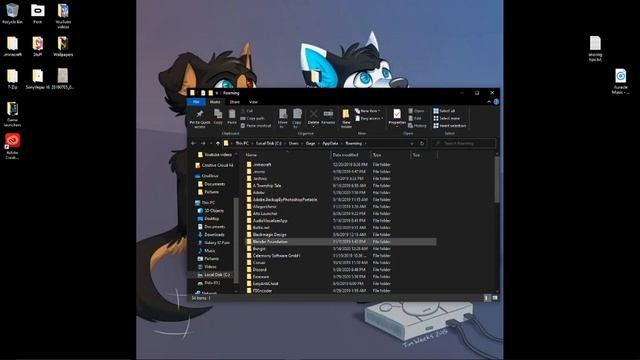Image resolution: width=640 pixels, height=360 pixels.
Task: Click Pin to Quick access in ribbon
Action: [x=200, y=118]
